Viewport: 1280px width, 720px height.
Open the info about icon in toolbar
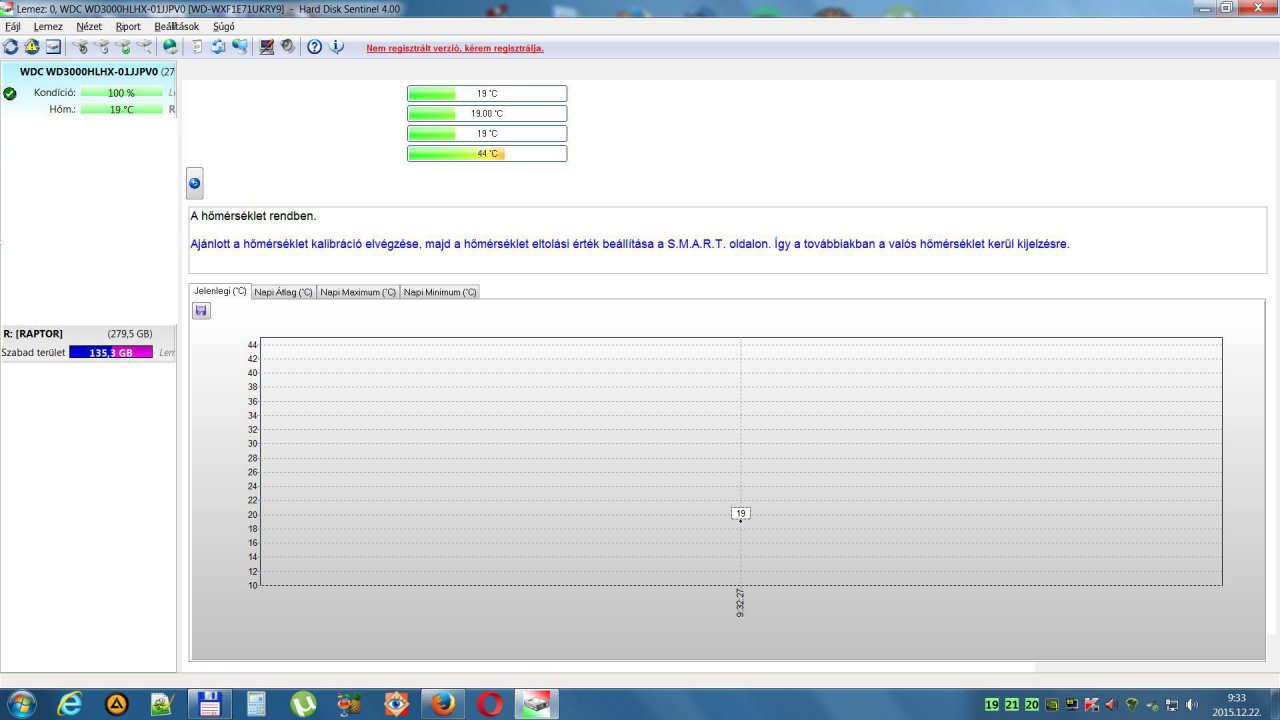click(x=336, y=47)
